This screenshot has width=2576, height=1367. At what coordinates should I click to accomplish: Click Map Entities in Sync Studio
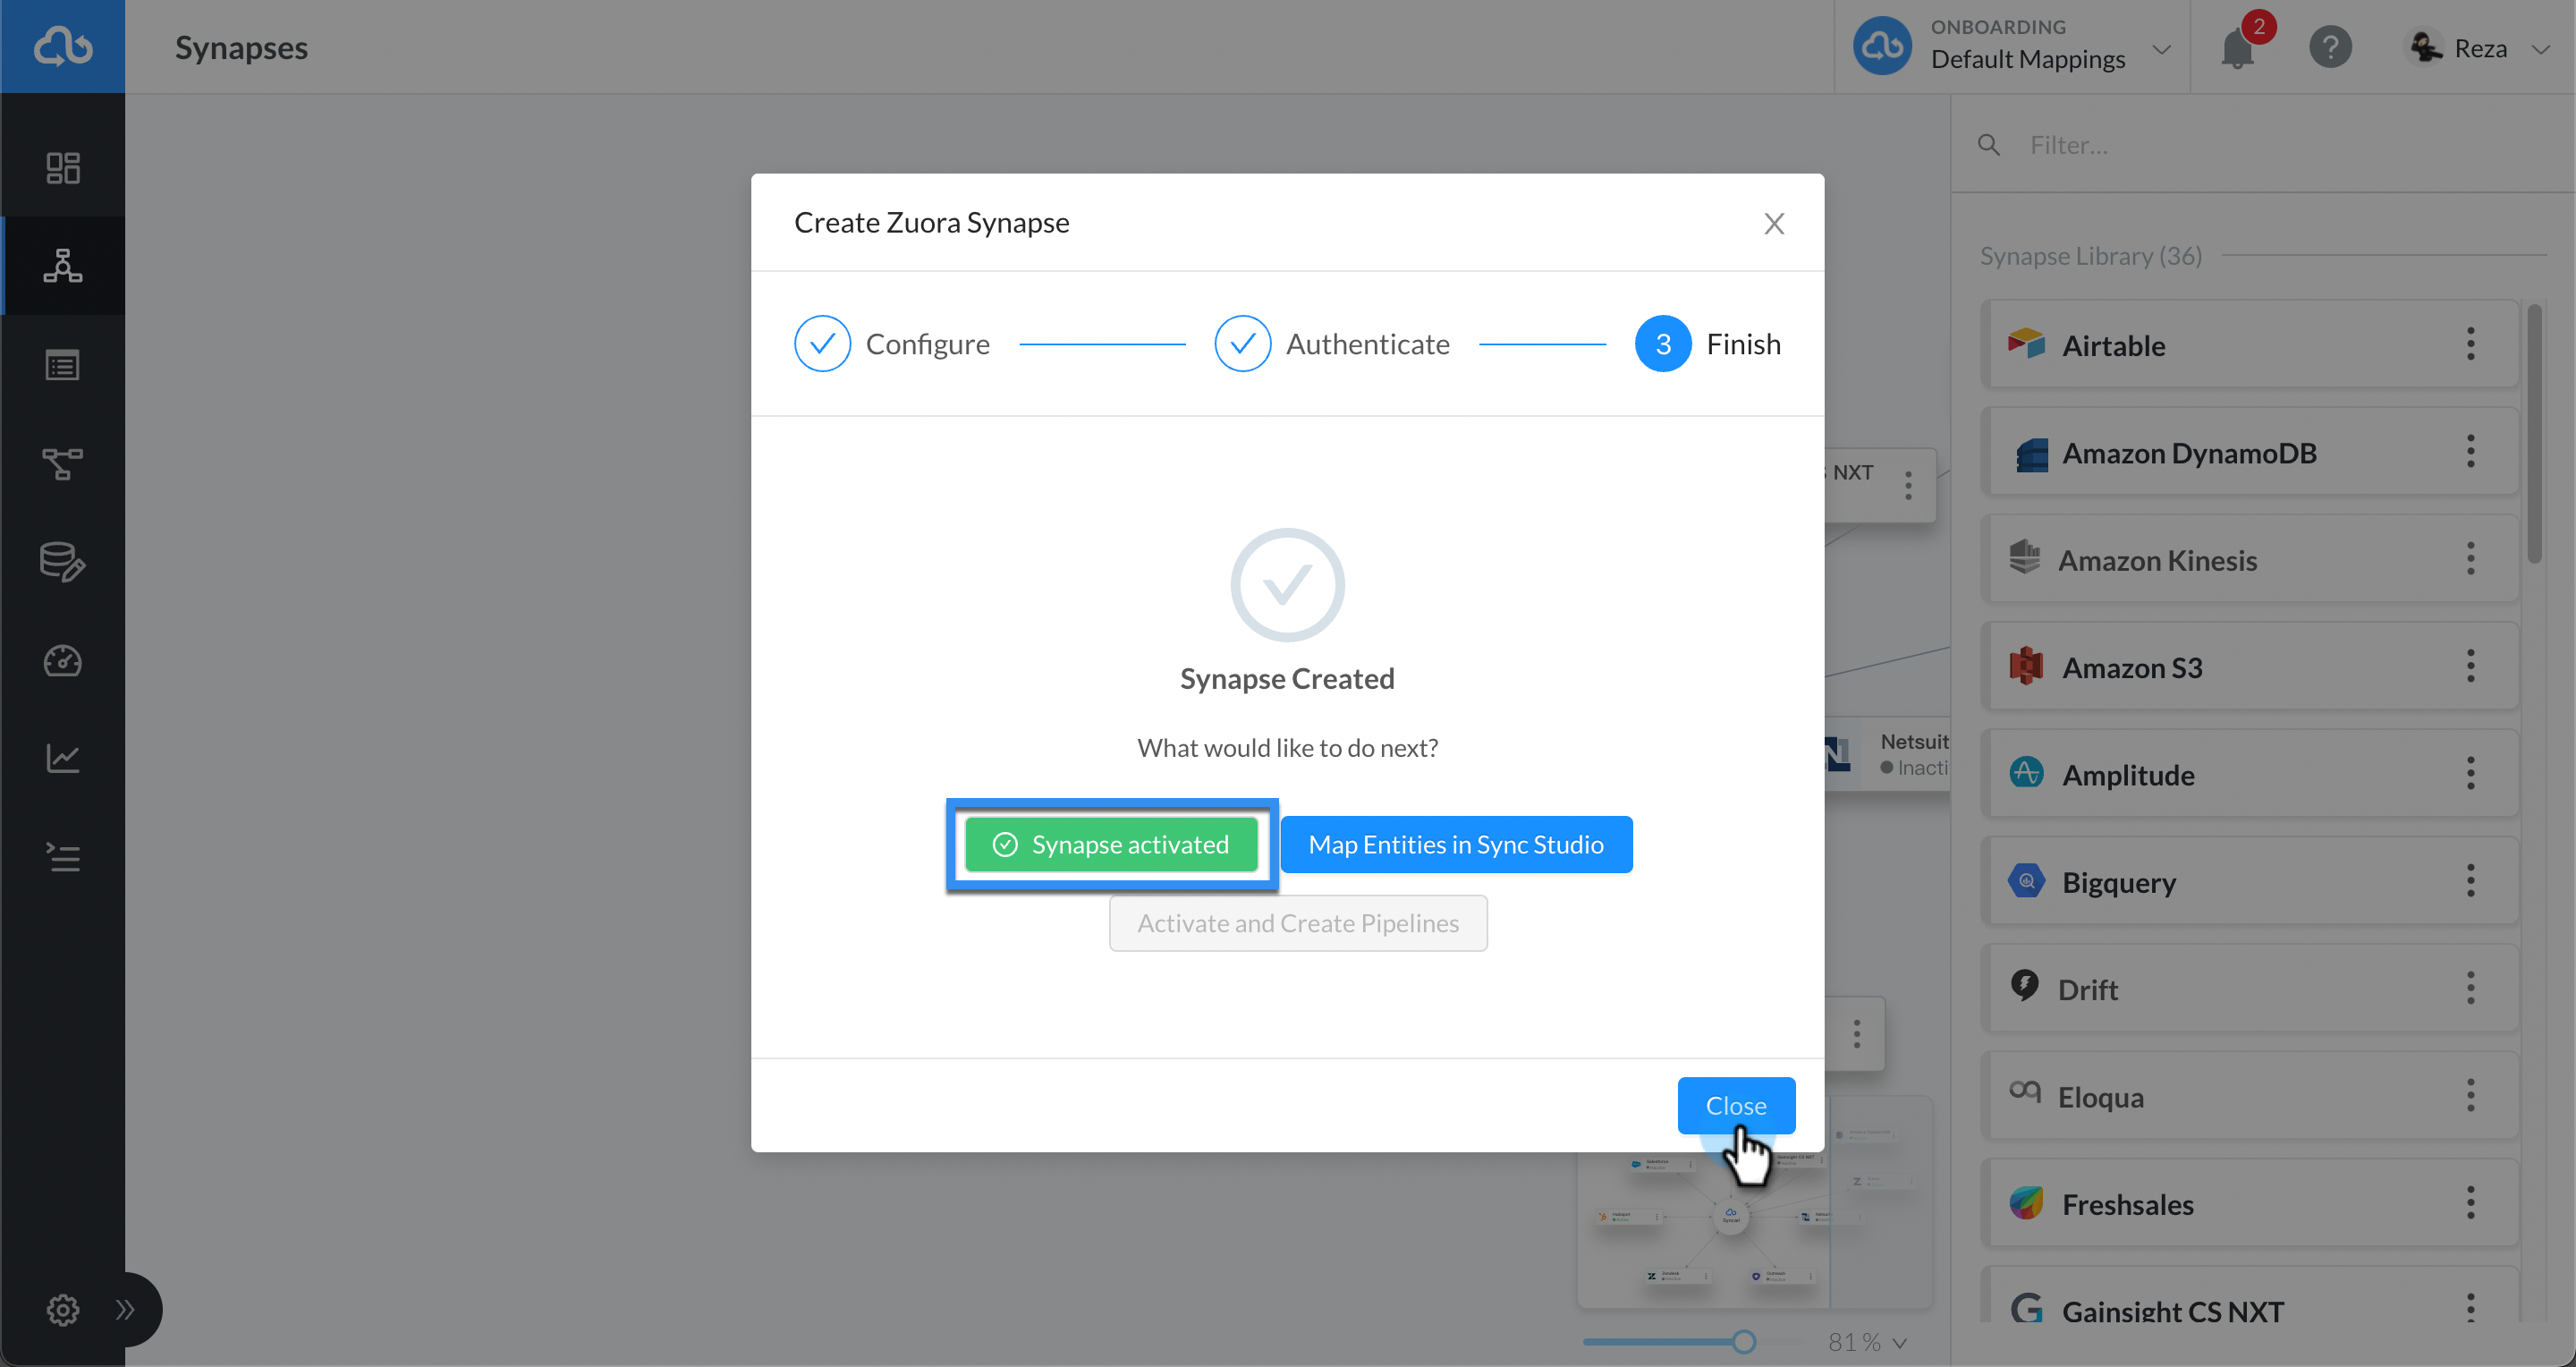pyautogui.click(x=1456, y=845)
